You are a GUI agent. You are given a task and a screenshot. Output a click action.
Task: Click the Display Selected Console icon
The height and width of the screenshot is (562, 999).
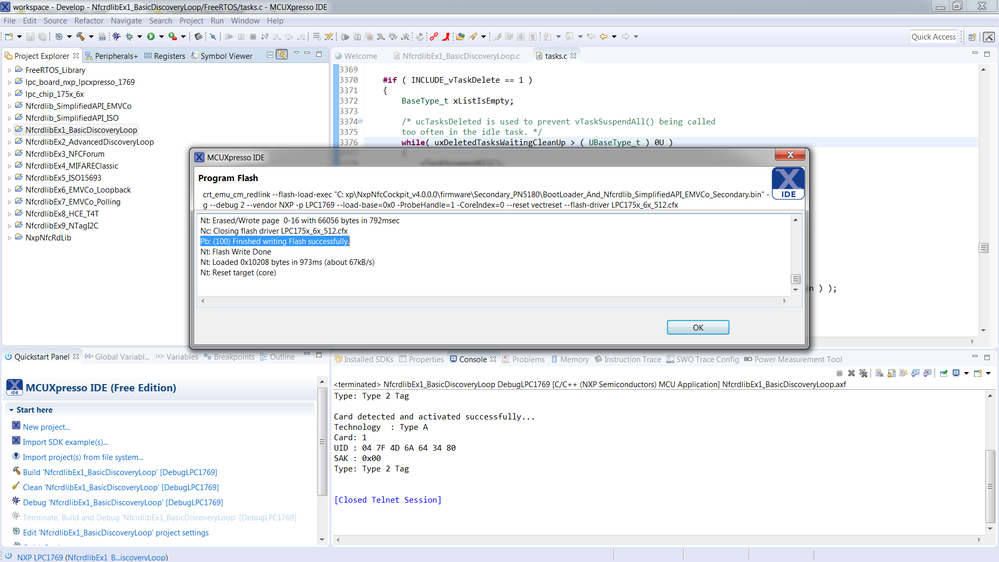click(x=956, y=373)
